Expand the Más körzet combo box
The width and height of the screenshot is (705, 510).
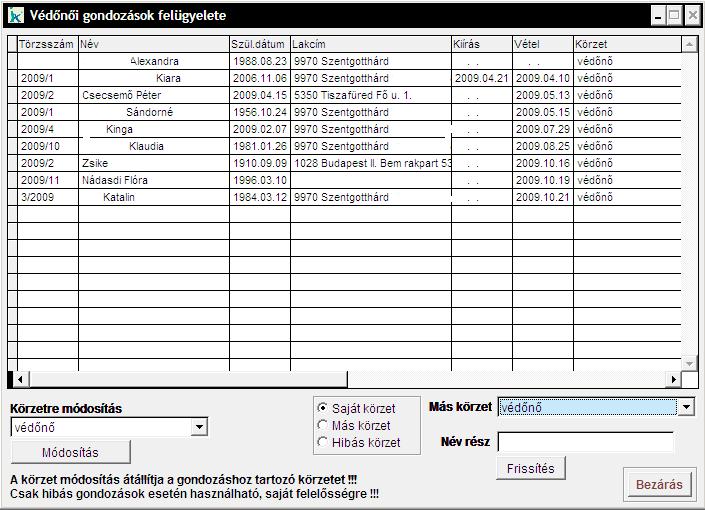[685, 407]
